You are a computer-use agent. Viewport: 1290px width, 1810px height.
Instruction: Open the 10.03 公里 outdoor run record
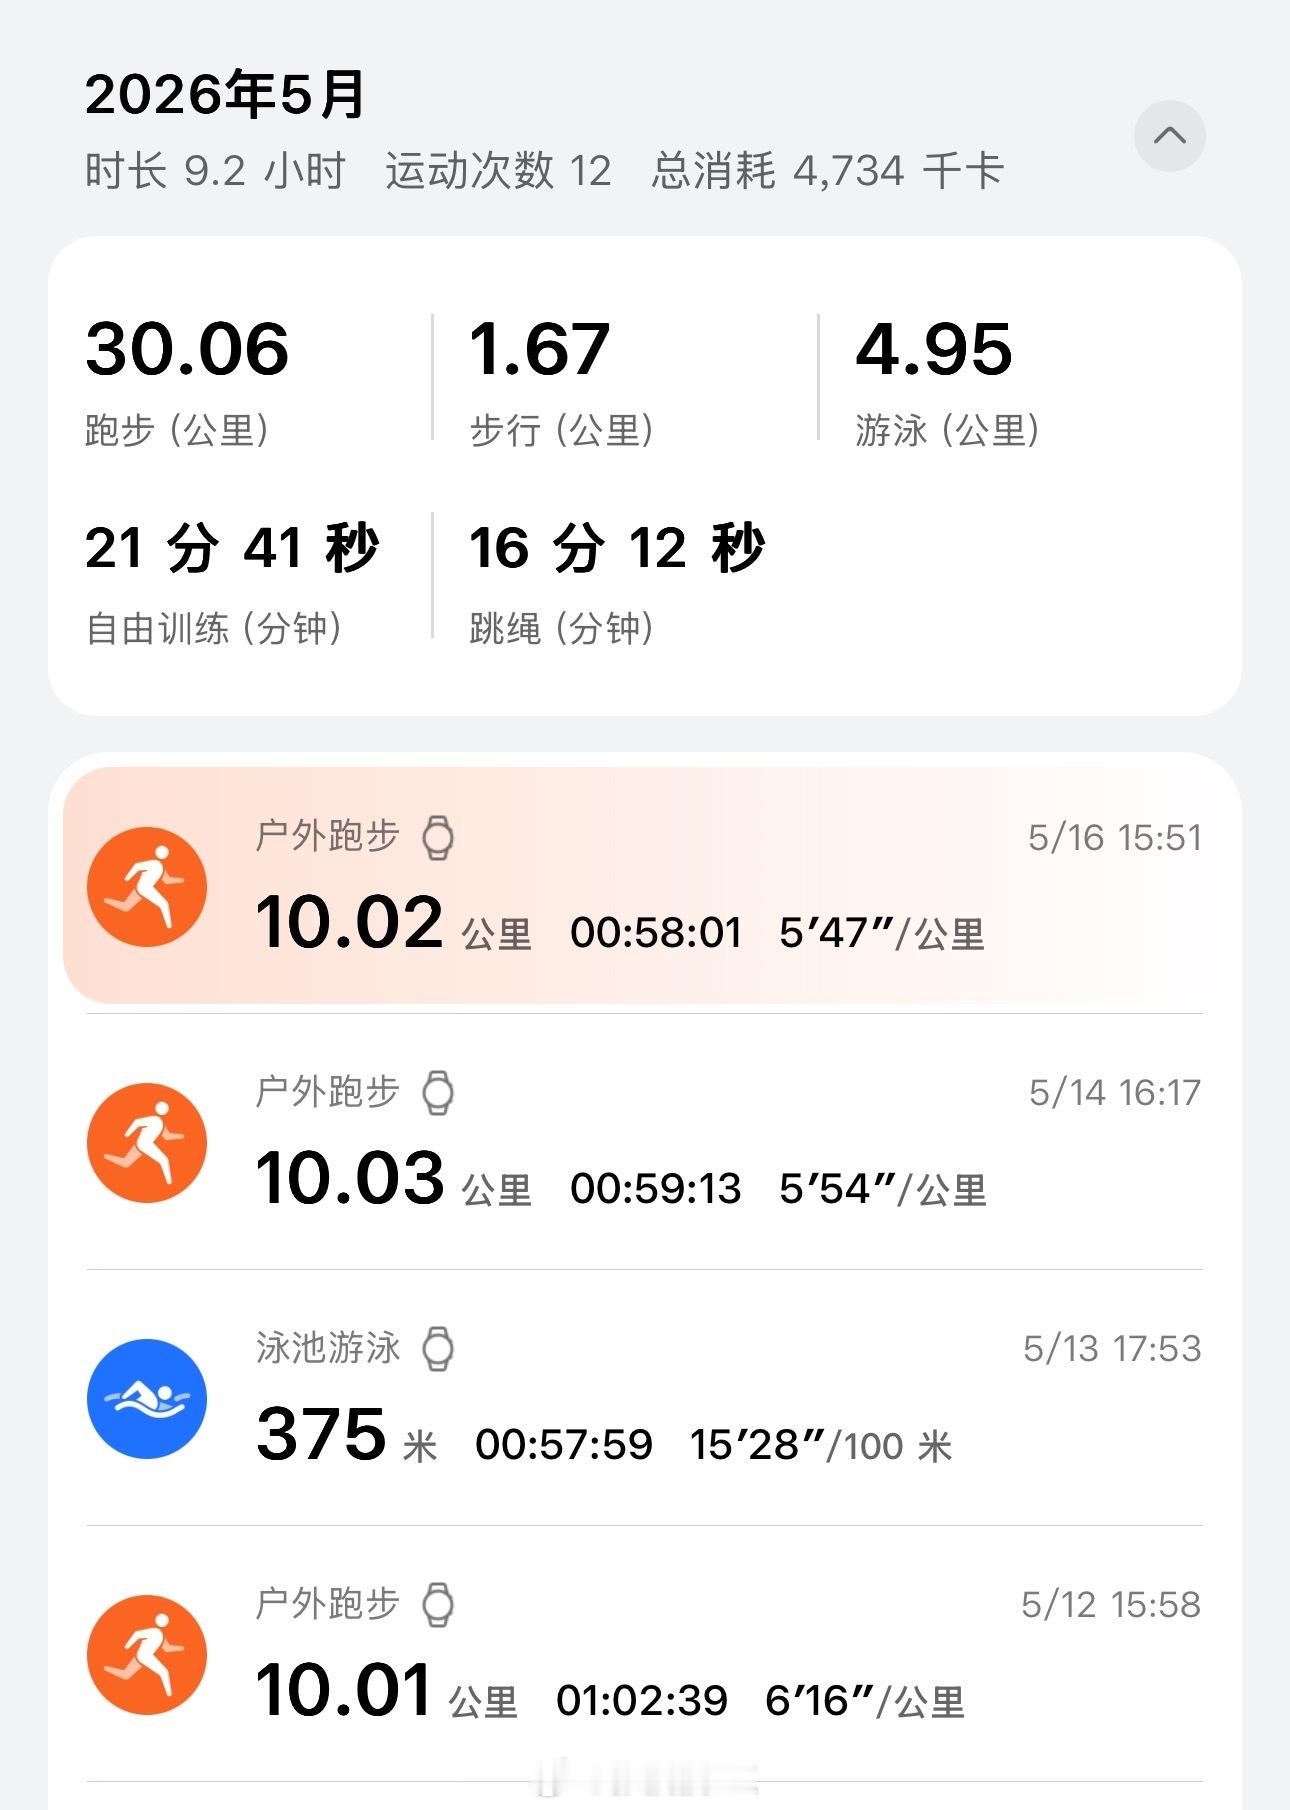645,1142
